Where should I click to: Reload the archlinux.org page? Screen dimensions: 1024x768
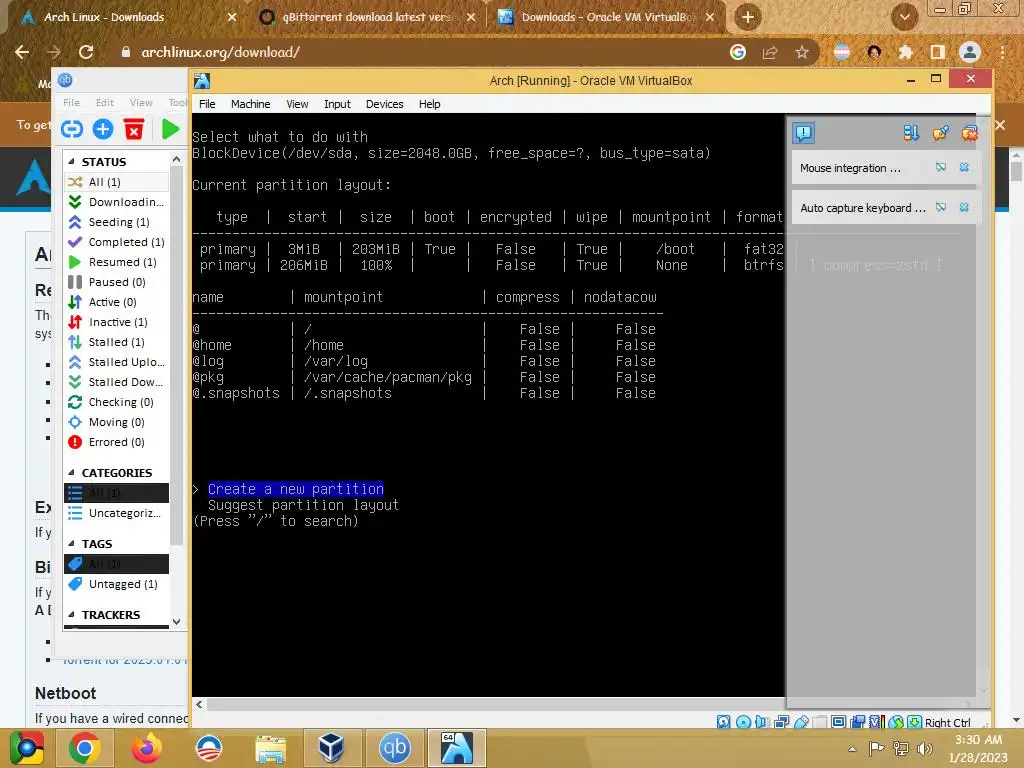coord(86,52)
